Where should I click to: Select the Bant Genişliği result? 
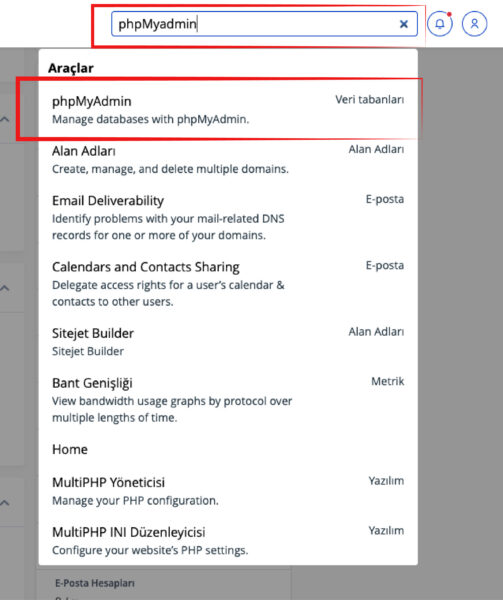[x=228, y=400]
